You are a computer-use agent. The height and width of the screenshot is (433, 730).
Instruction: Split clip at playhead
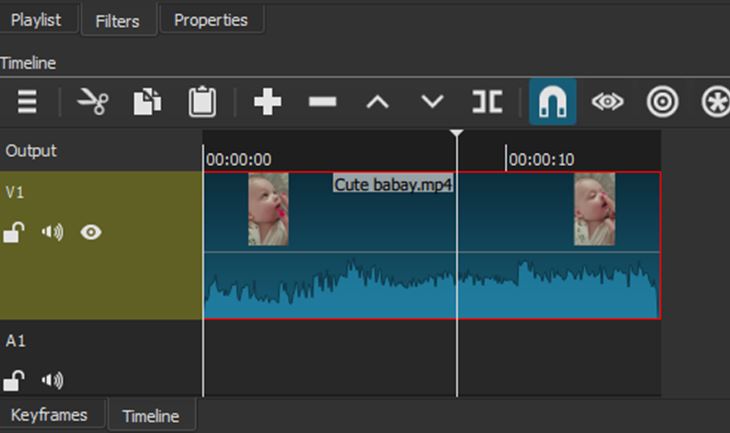pyautogui.click(x=487, y=101)
